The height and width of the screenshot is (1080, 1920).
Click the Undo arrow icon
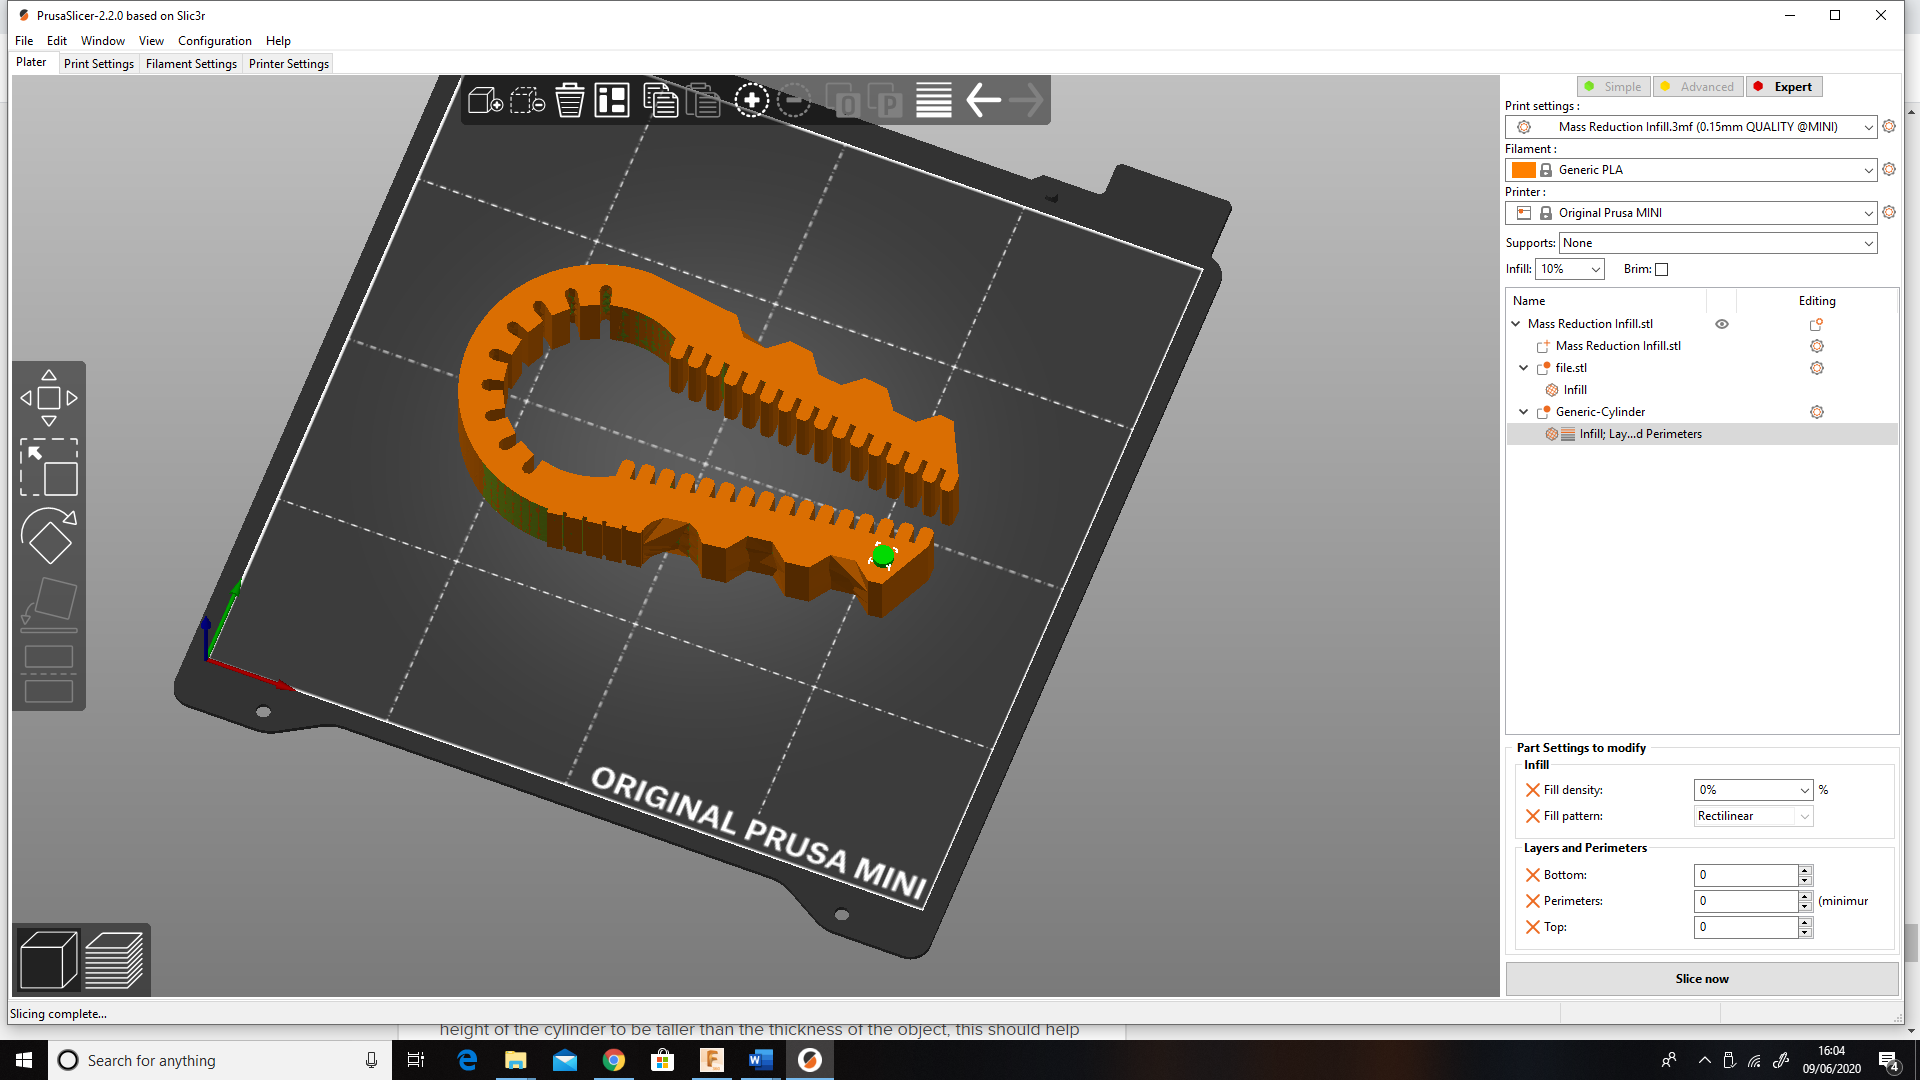(983, 100)
